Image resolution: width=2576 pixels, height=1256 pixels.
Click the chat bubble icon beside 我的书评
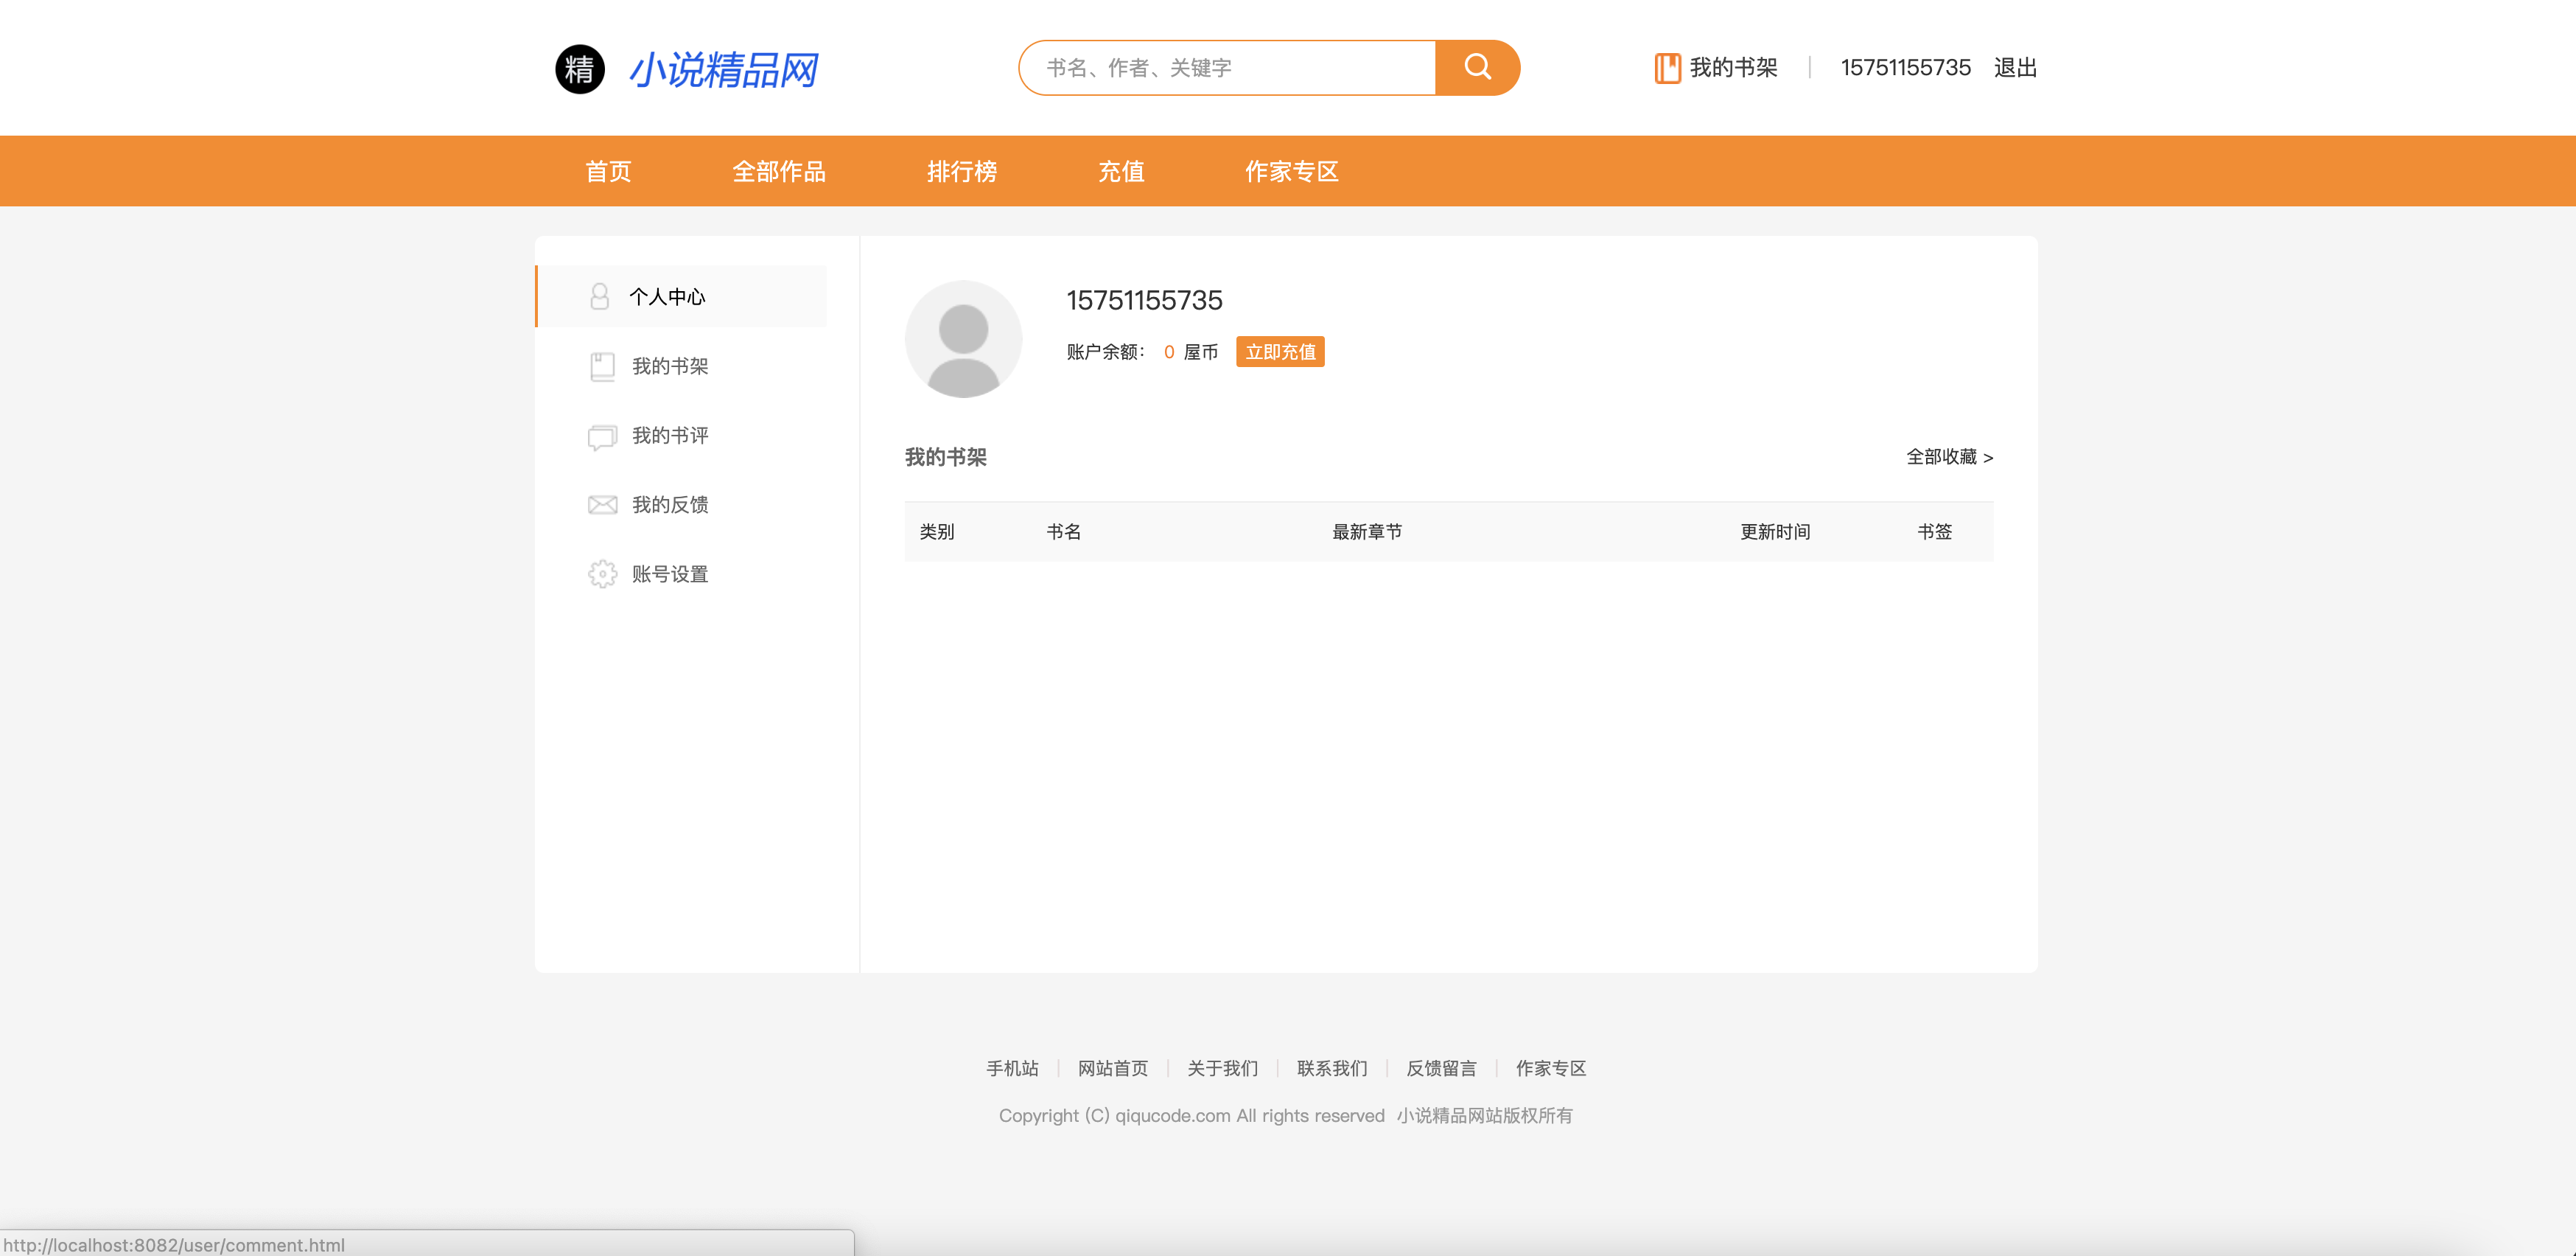(602, 436)
